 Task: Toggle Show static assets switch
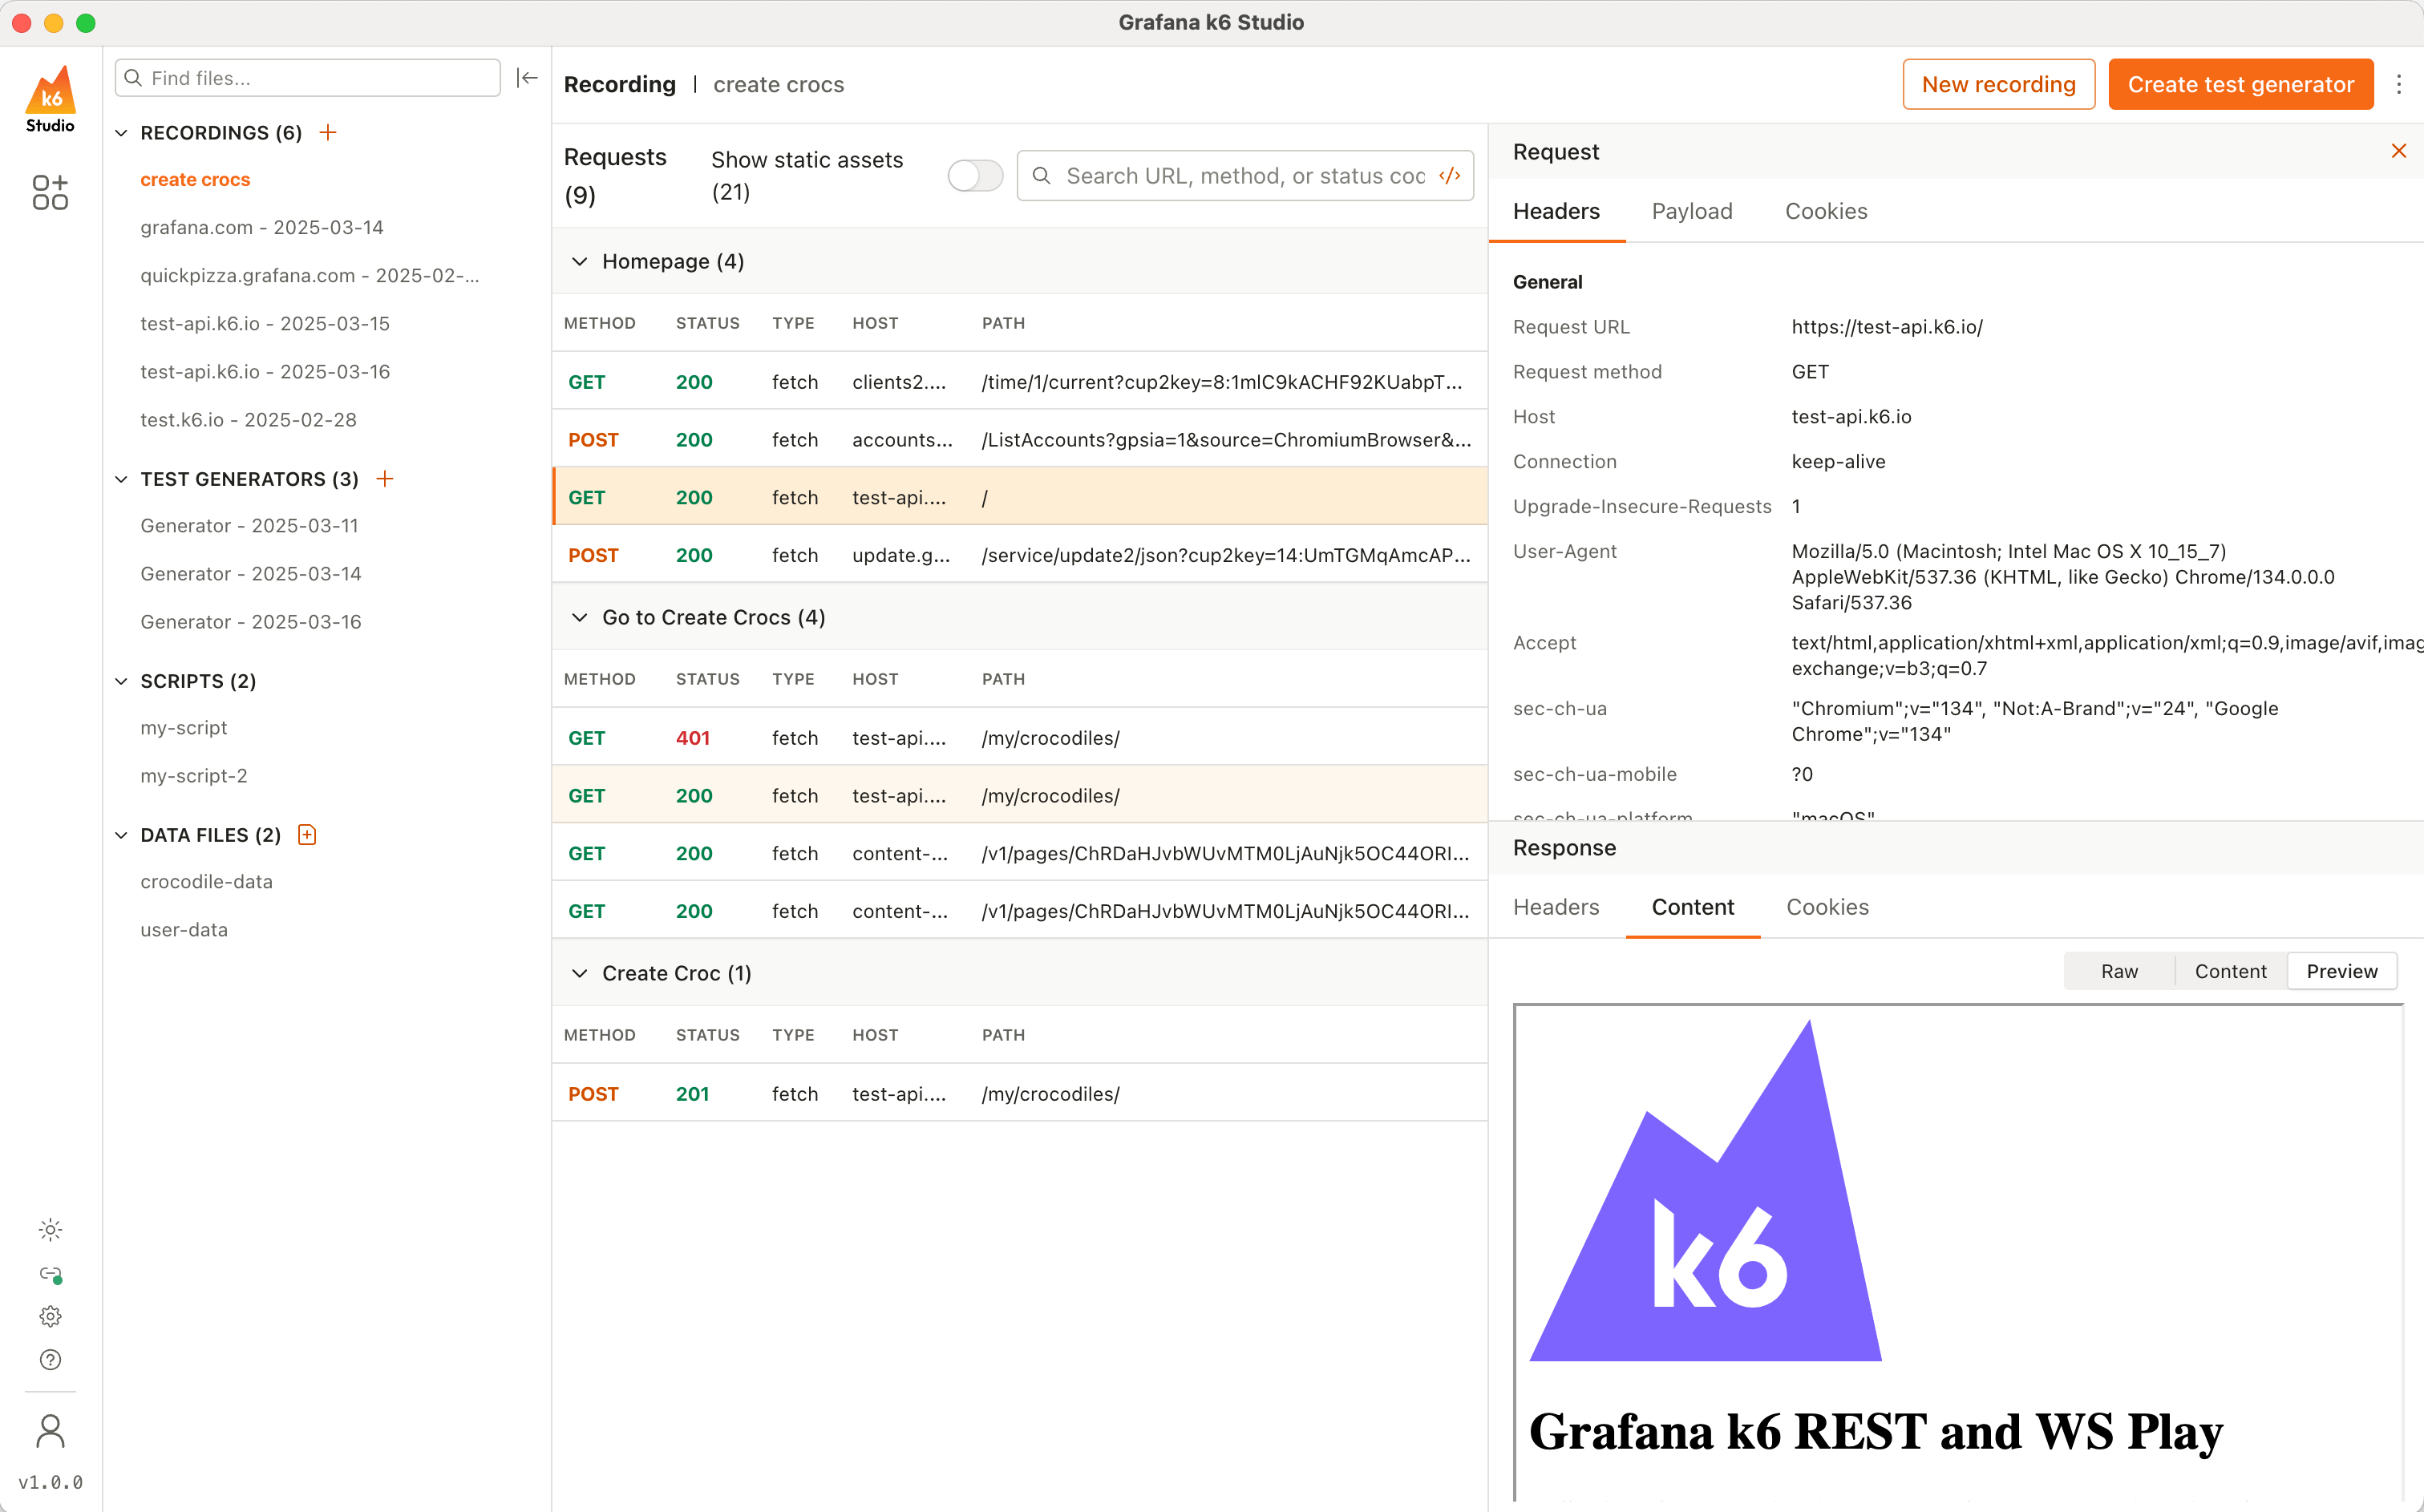tap(974, 176)
